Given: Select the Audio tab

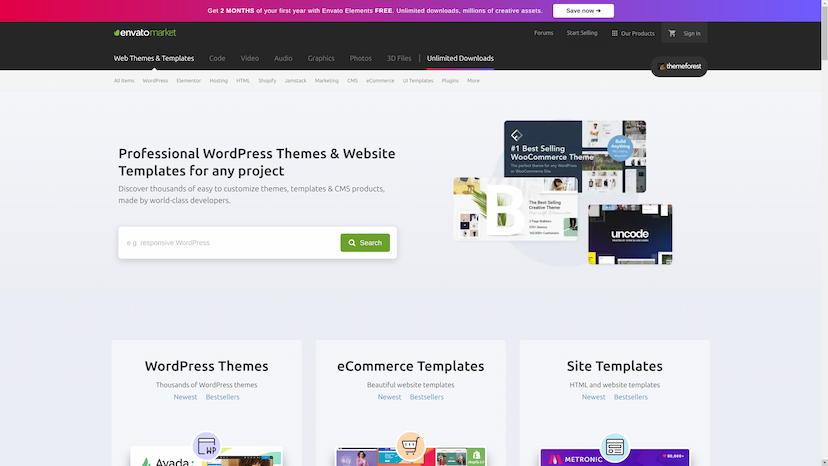Looking at the screenshot, I should point(283,58).
